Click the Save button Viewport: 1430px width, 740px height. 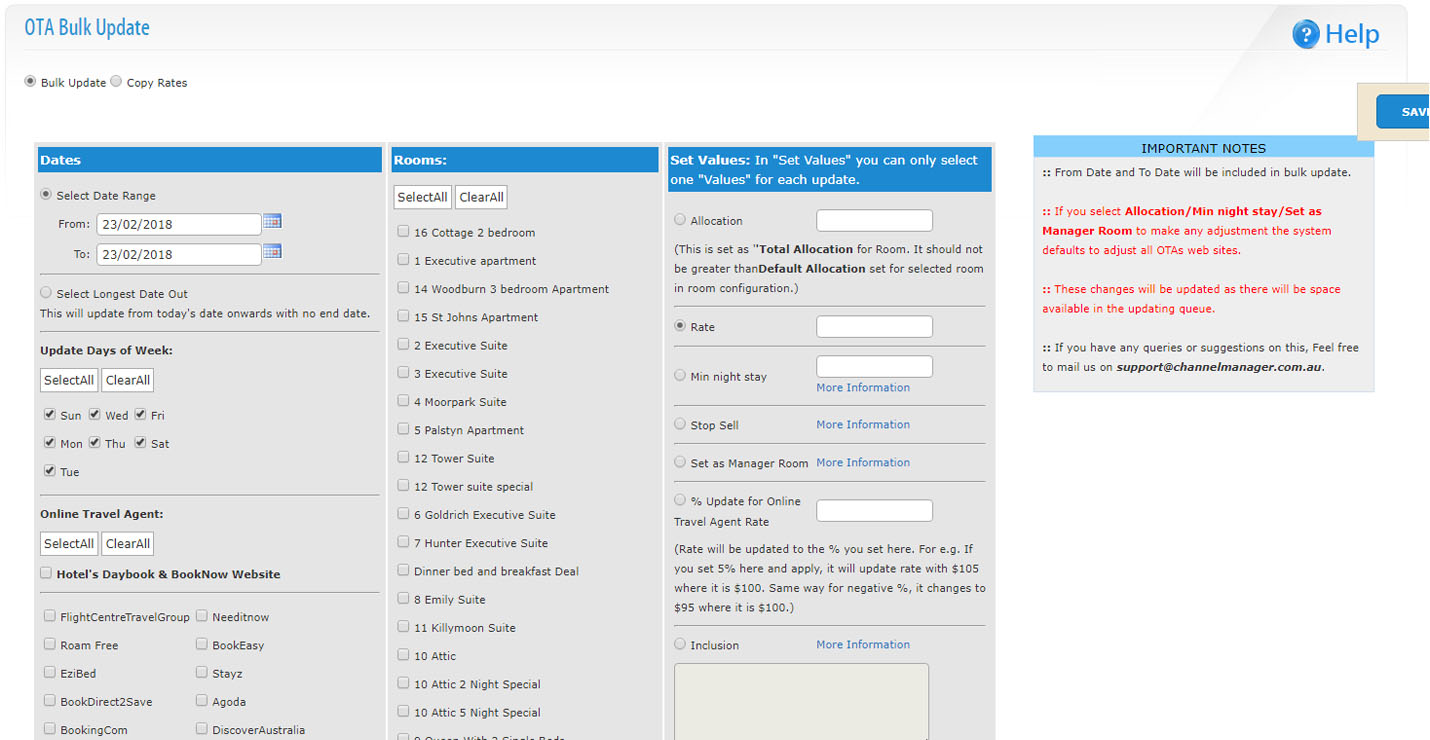click(1408, 112)
